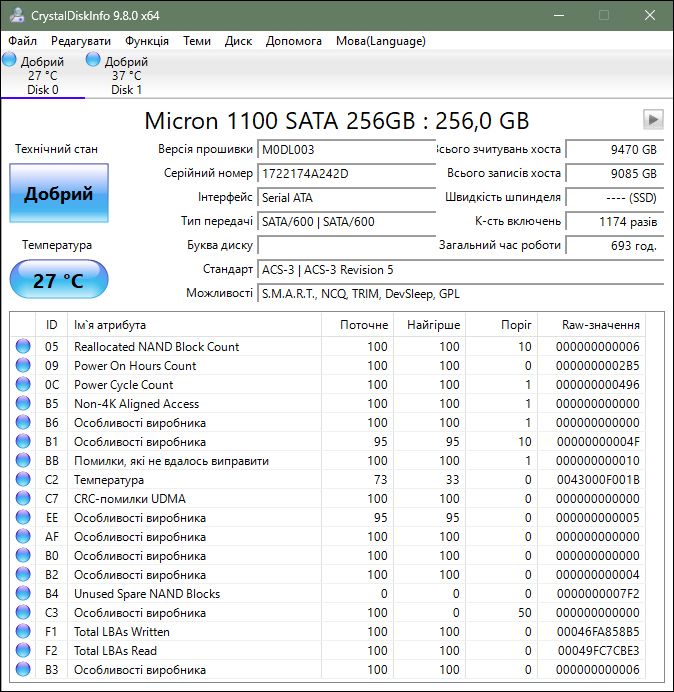
Task: Click status orb of attribute B0
Action: (x=23, y=555)
